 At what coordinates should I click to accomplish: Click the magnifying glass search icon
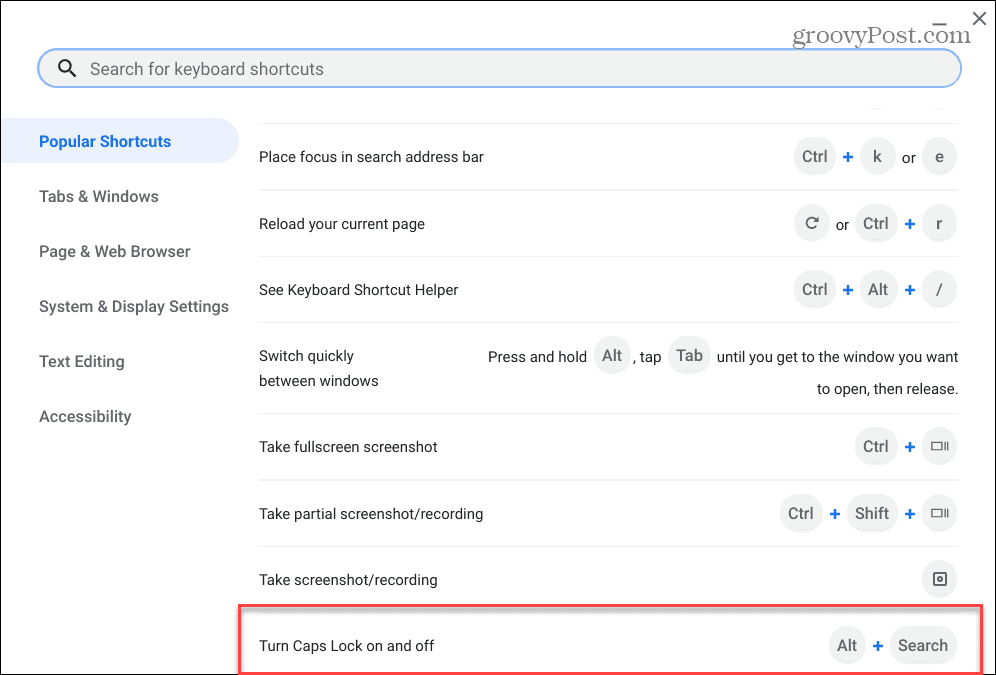[x=66, y=68]
